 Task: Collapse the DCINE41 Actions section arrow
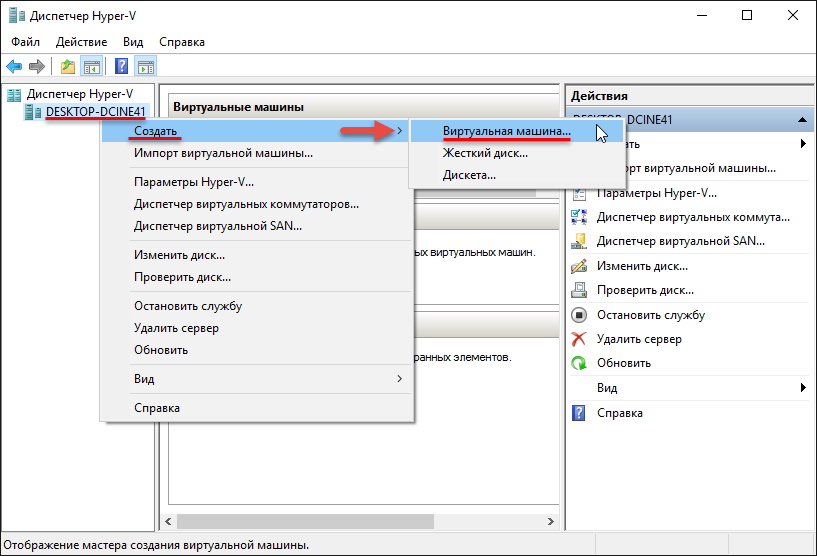pyautogui.click(x=802, y=120)
